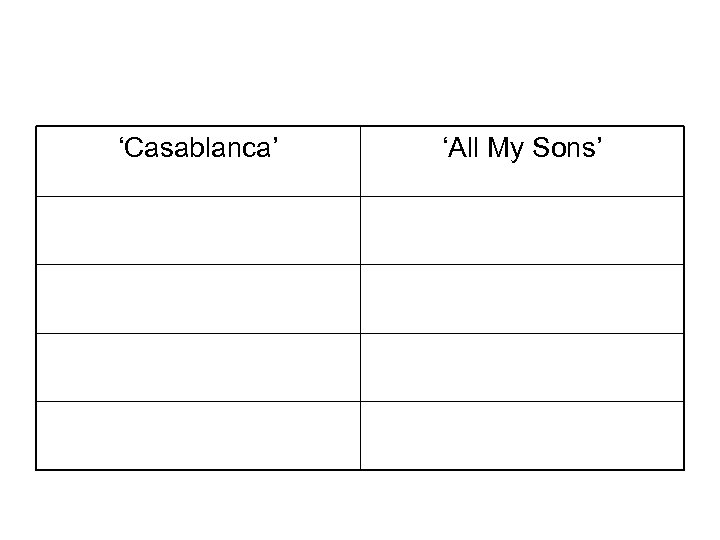Click the empty space below the table
The height and width of the screenshot is (540, 720).
pos(360,505)
